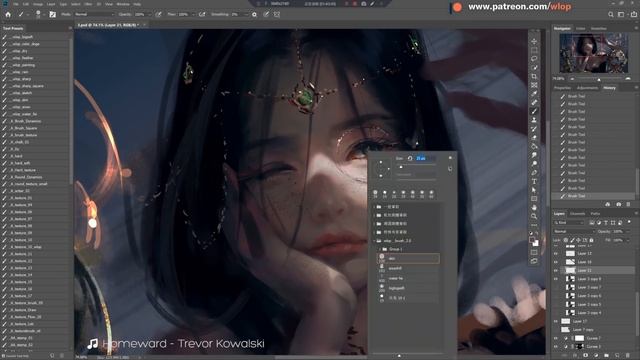Select the Path Selection arrow tool
The width and height of the screenshot is (640, 360).
tap(534, 190)
